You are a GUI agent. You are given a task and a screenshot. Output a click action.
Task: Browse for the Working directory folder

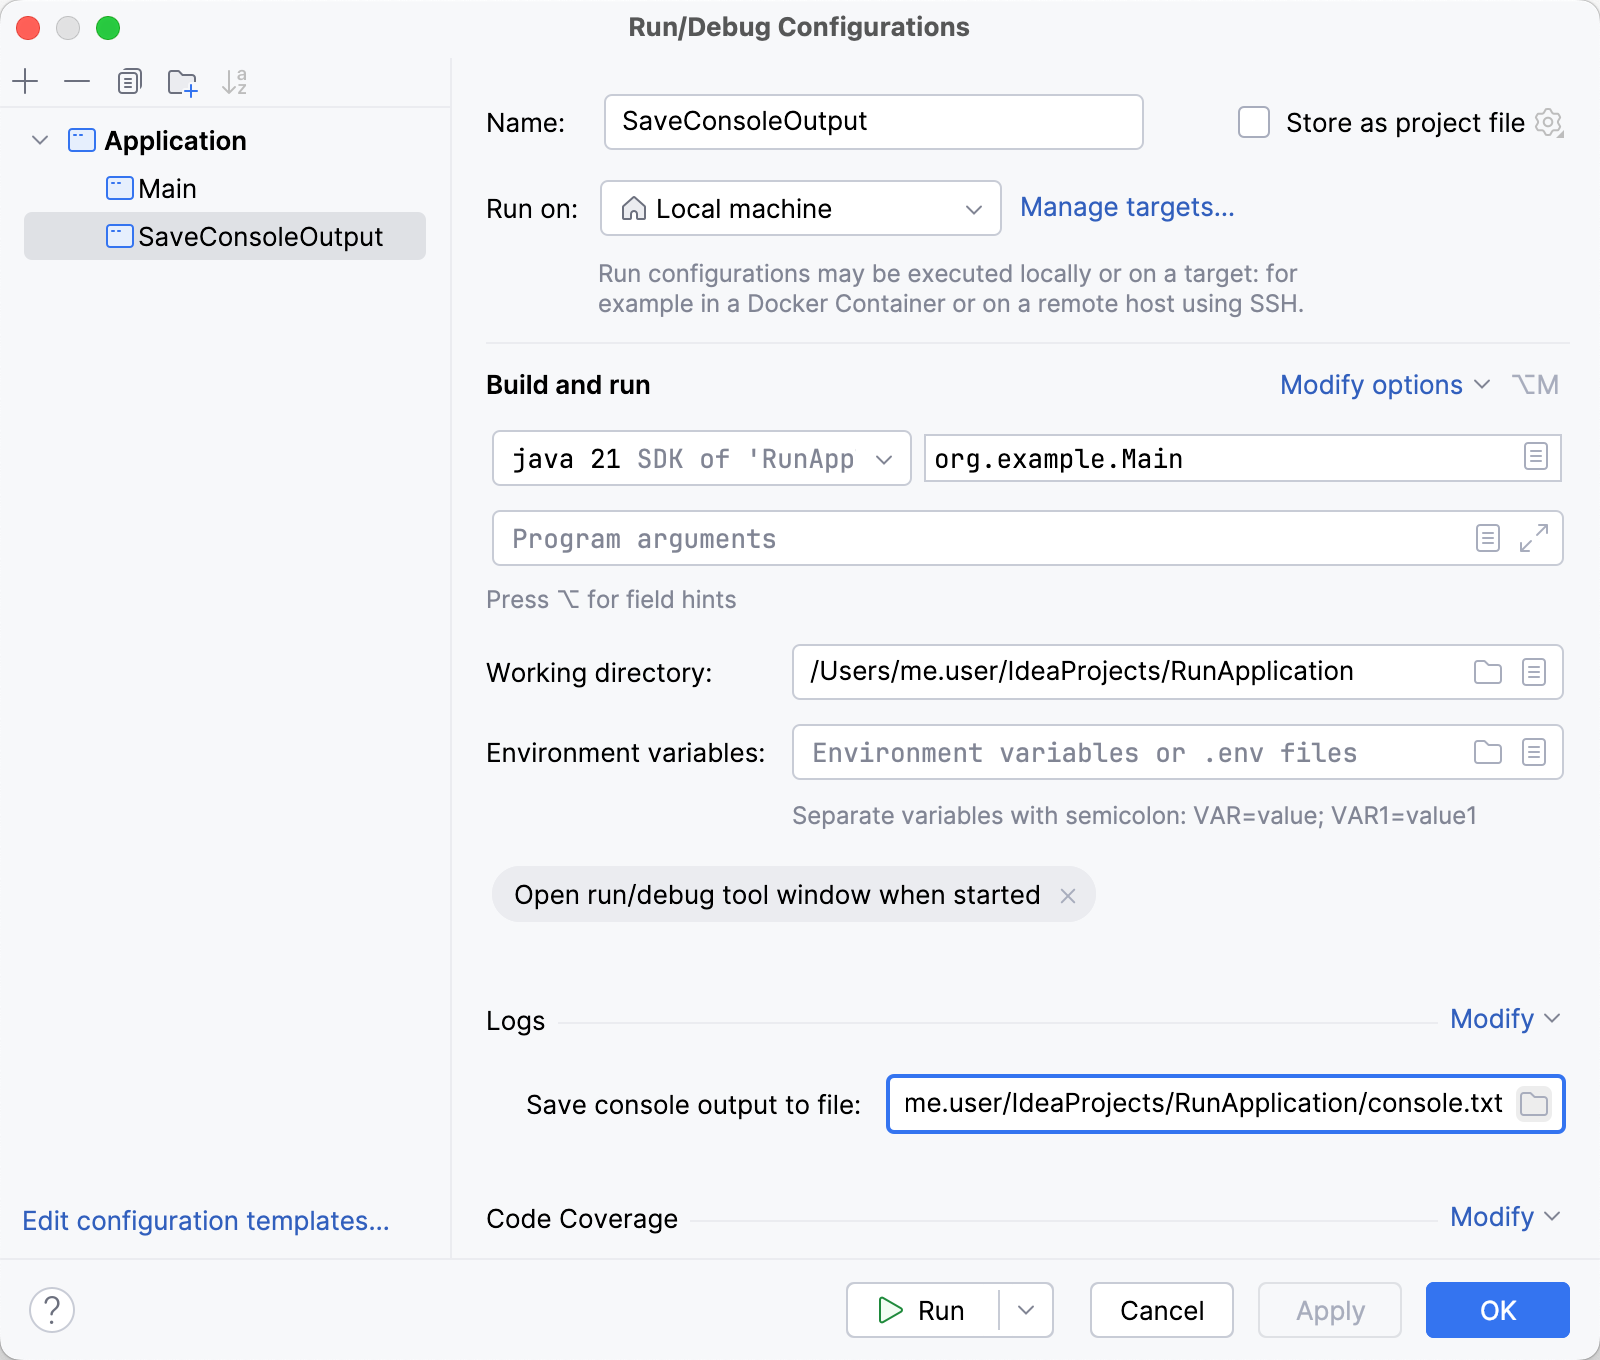[x=1487, y=672]
